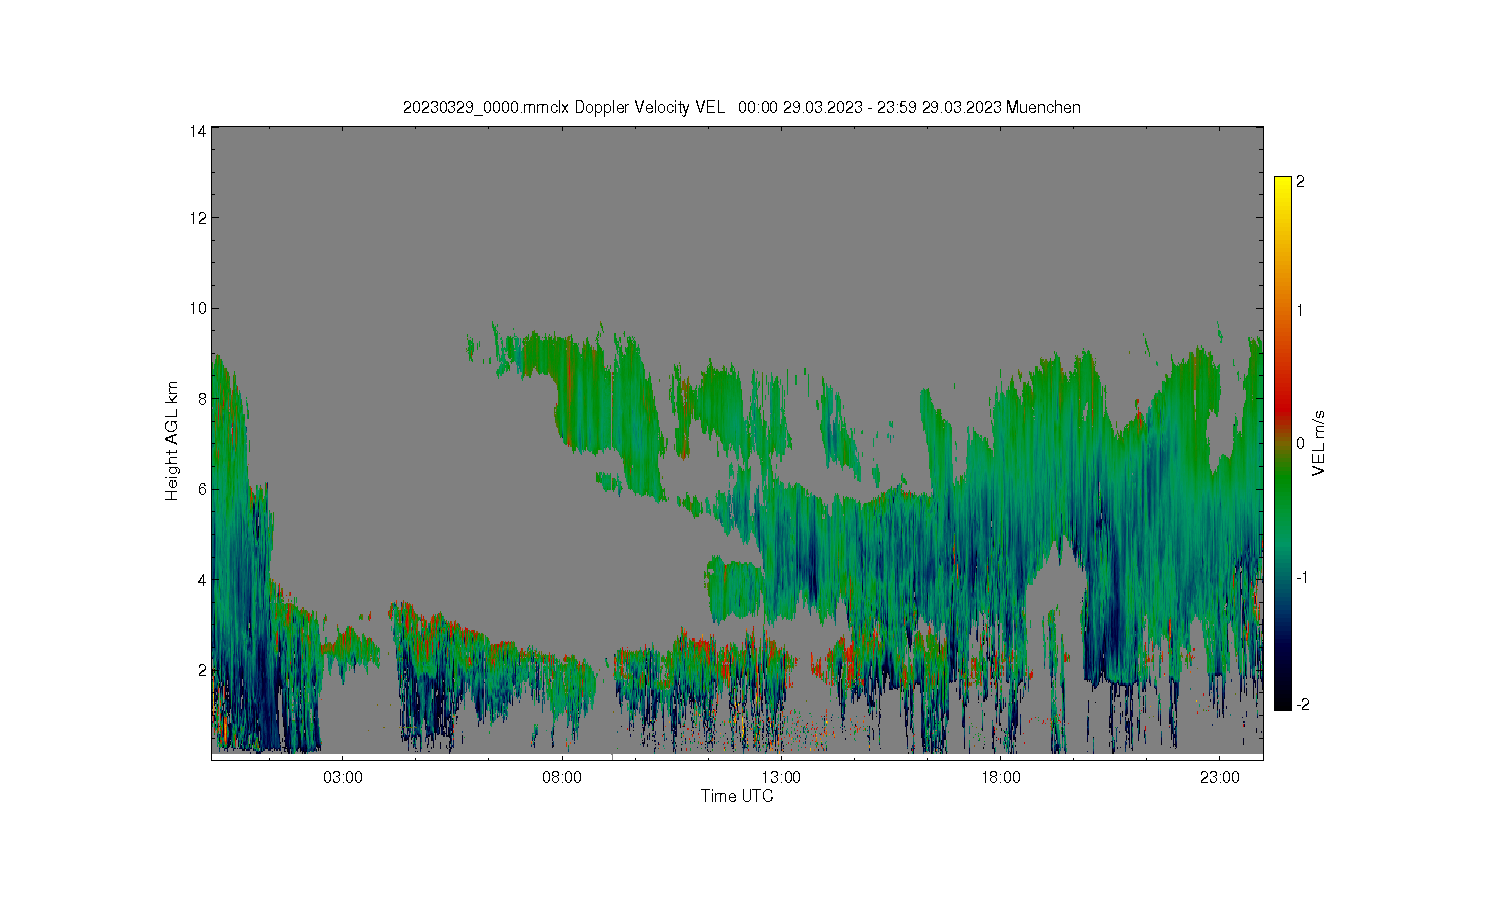Click the '23:00' time tick label
This screenshot has height=900, width=1500.
coord(1220,777)
